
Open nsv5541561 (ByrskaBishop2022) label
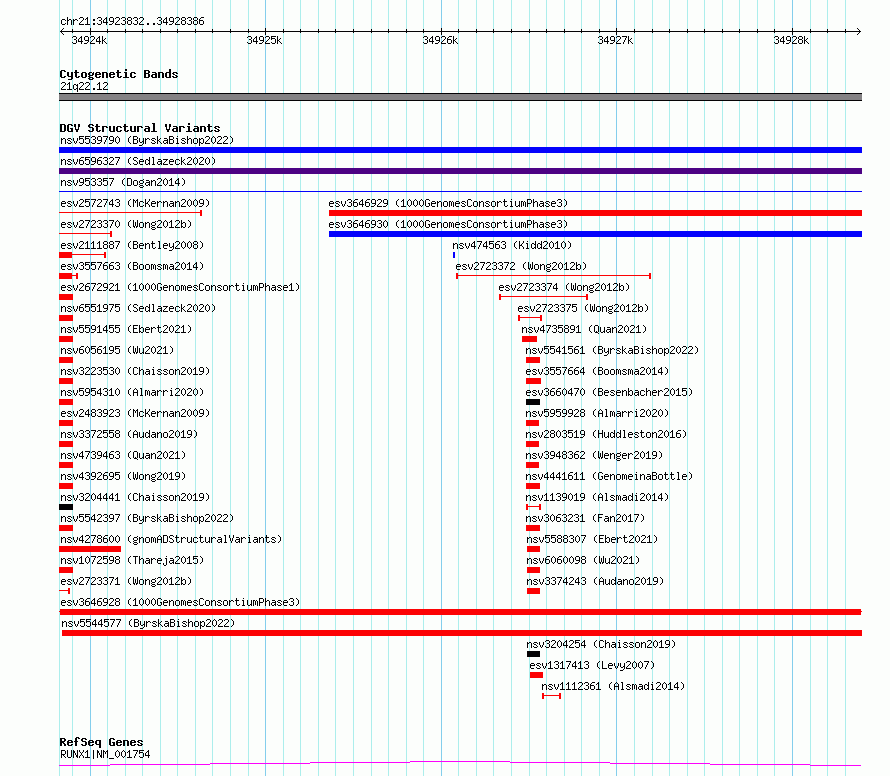pos(612,350)
